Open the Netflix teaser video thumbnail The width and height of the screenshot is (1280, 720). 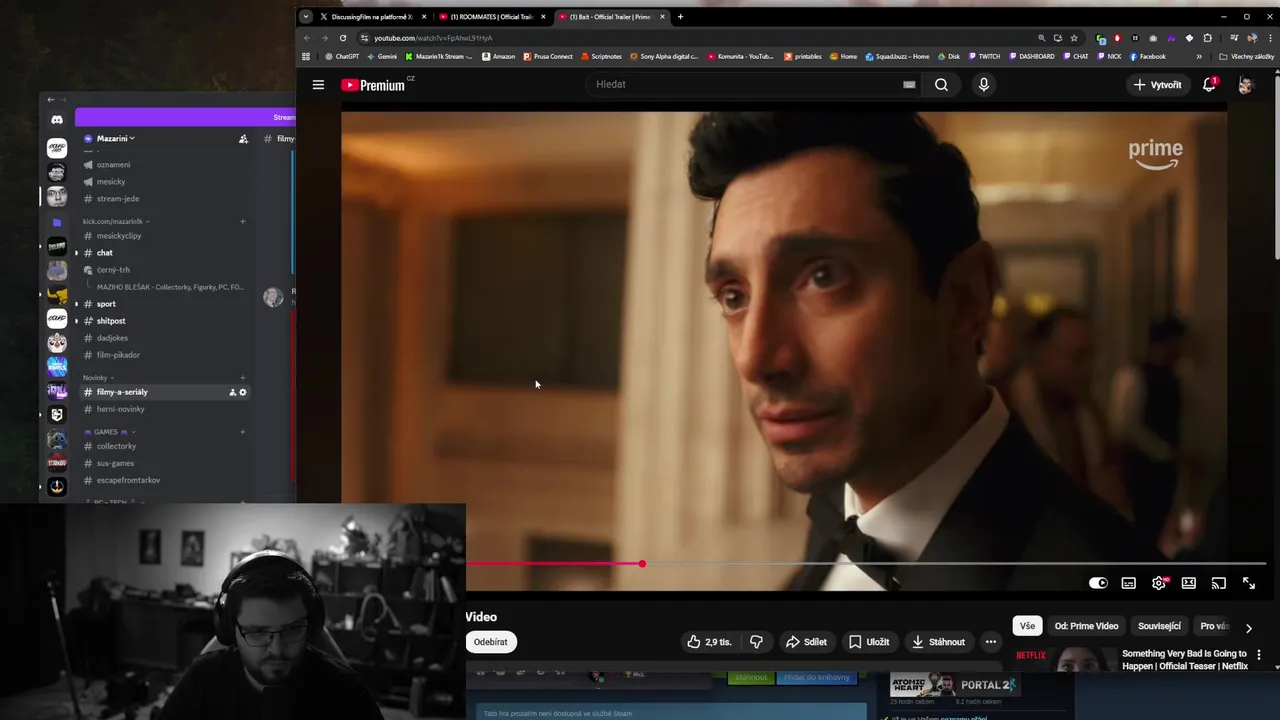[1064, 660]
